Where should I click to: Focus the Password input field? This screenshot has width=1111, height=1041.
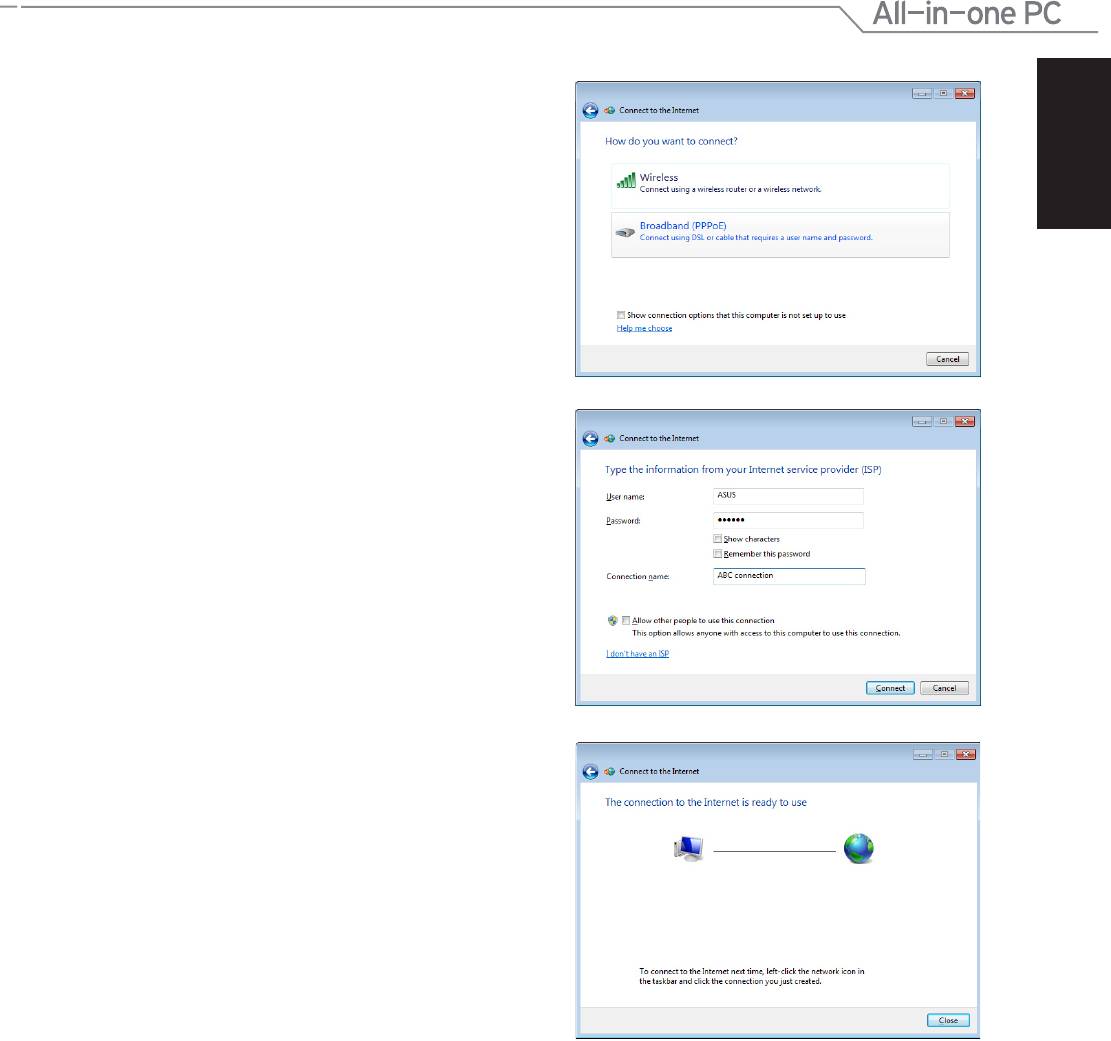point(787,520)
